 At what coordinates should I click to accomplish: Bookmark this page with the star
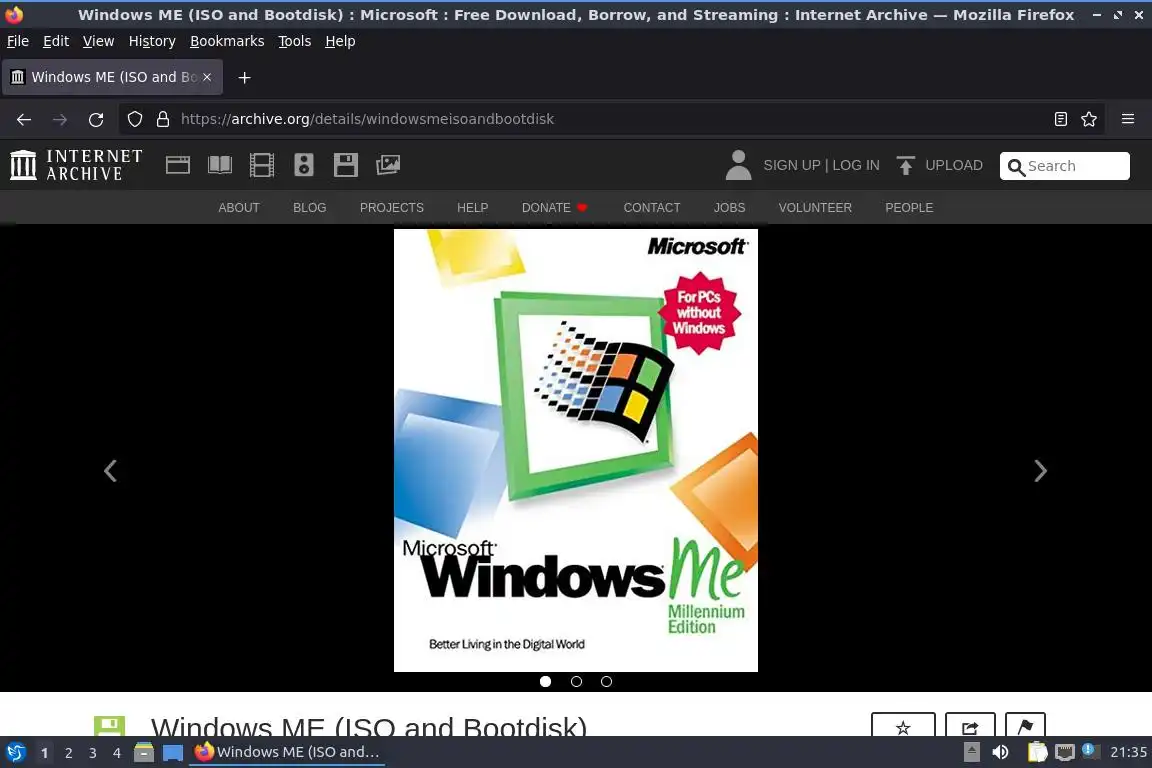pos(1089,119)
